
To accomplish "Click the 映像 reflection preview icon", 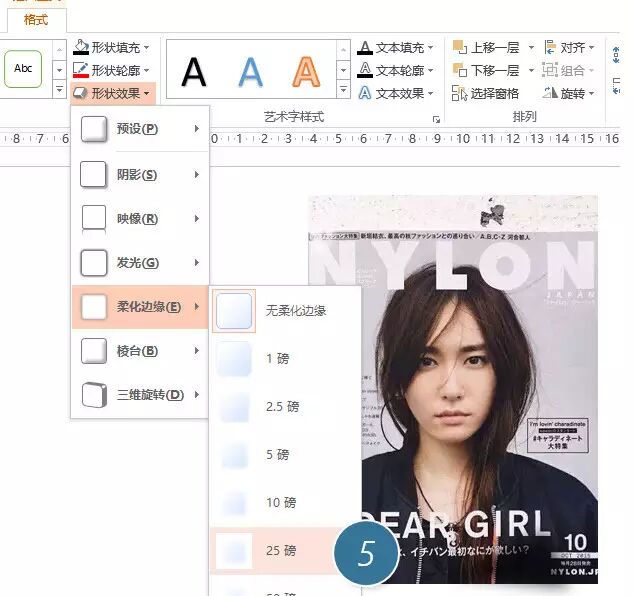I will click(94, 219).
